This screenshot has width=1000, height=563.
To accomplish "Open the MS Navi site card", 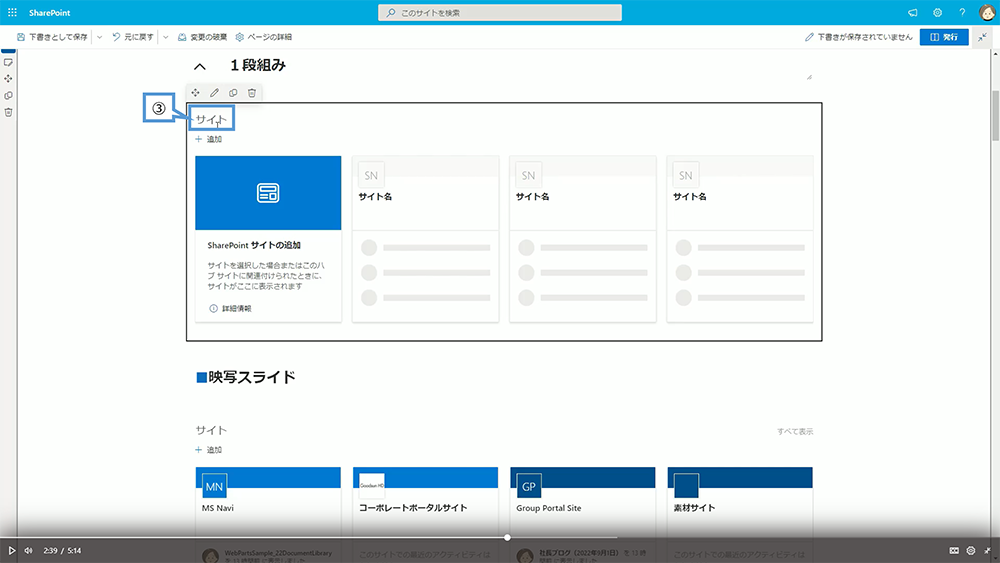I will point(268,504).
